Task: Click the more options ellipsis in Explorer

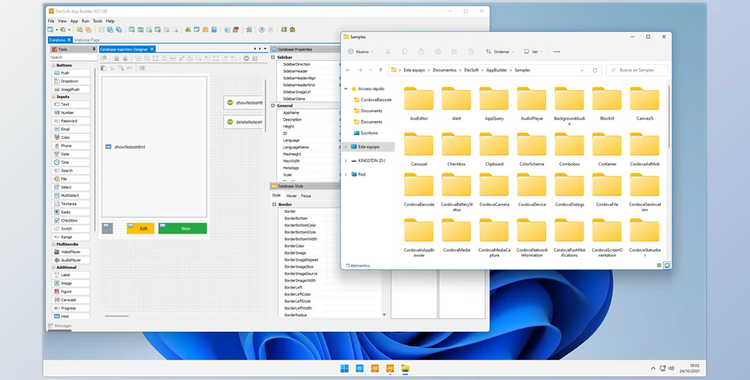Action: pos(557,52)
